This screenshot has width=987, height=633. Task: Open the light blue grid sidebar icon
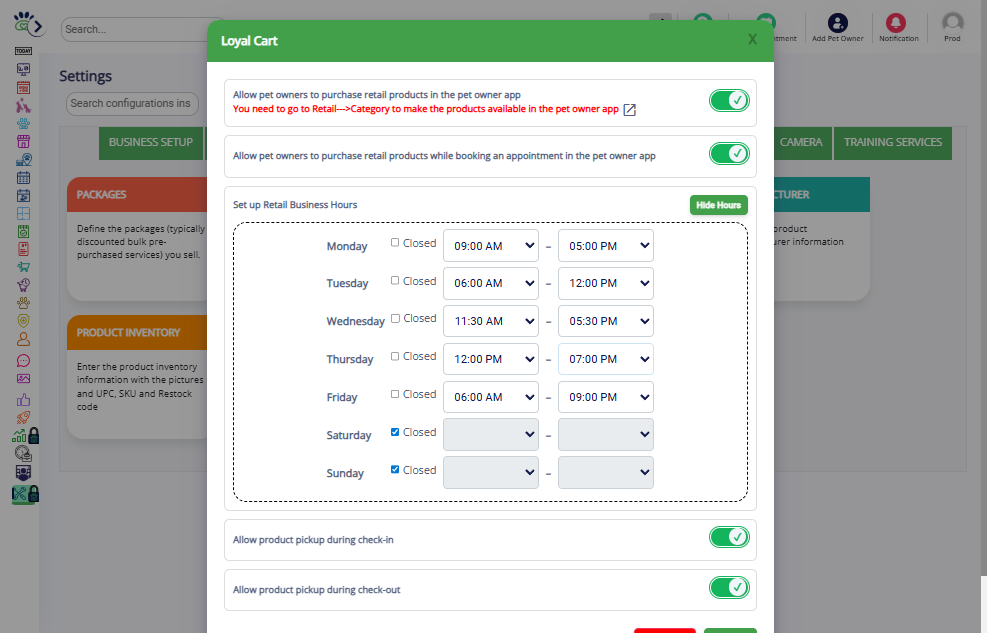(23, 213)
